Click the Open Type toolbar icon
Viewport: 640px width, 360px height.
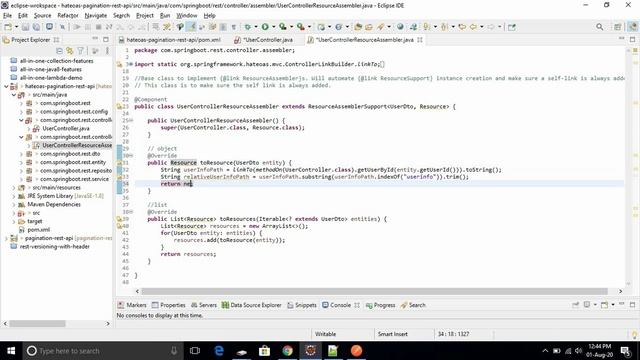click(358, 27)
